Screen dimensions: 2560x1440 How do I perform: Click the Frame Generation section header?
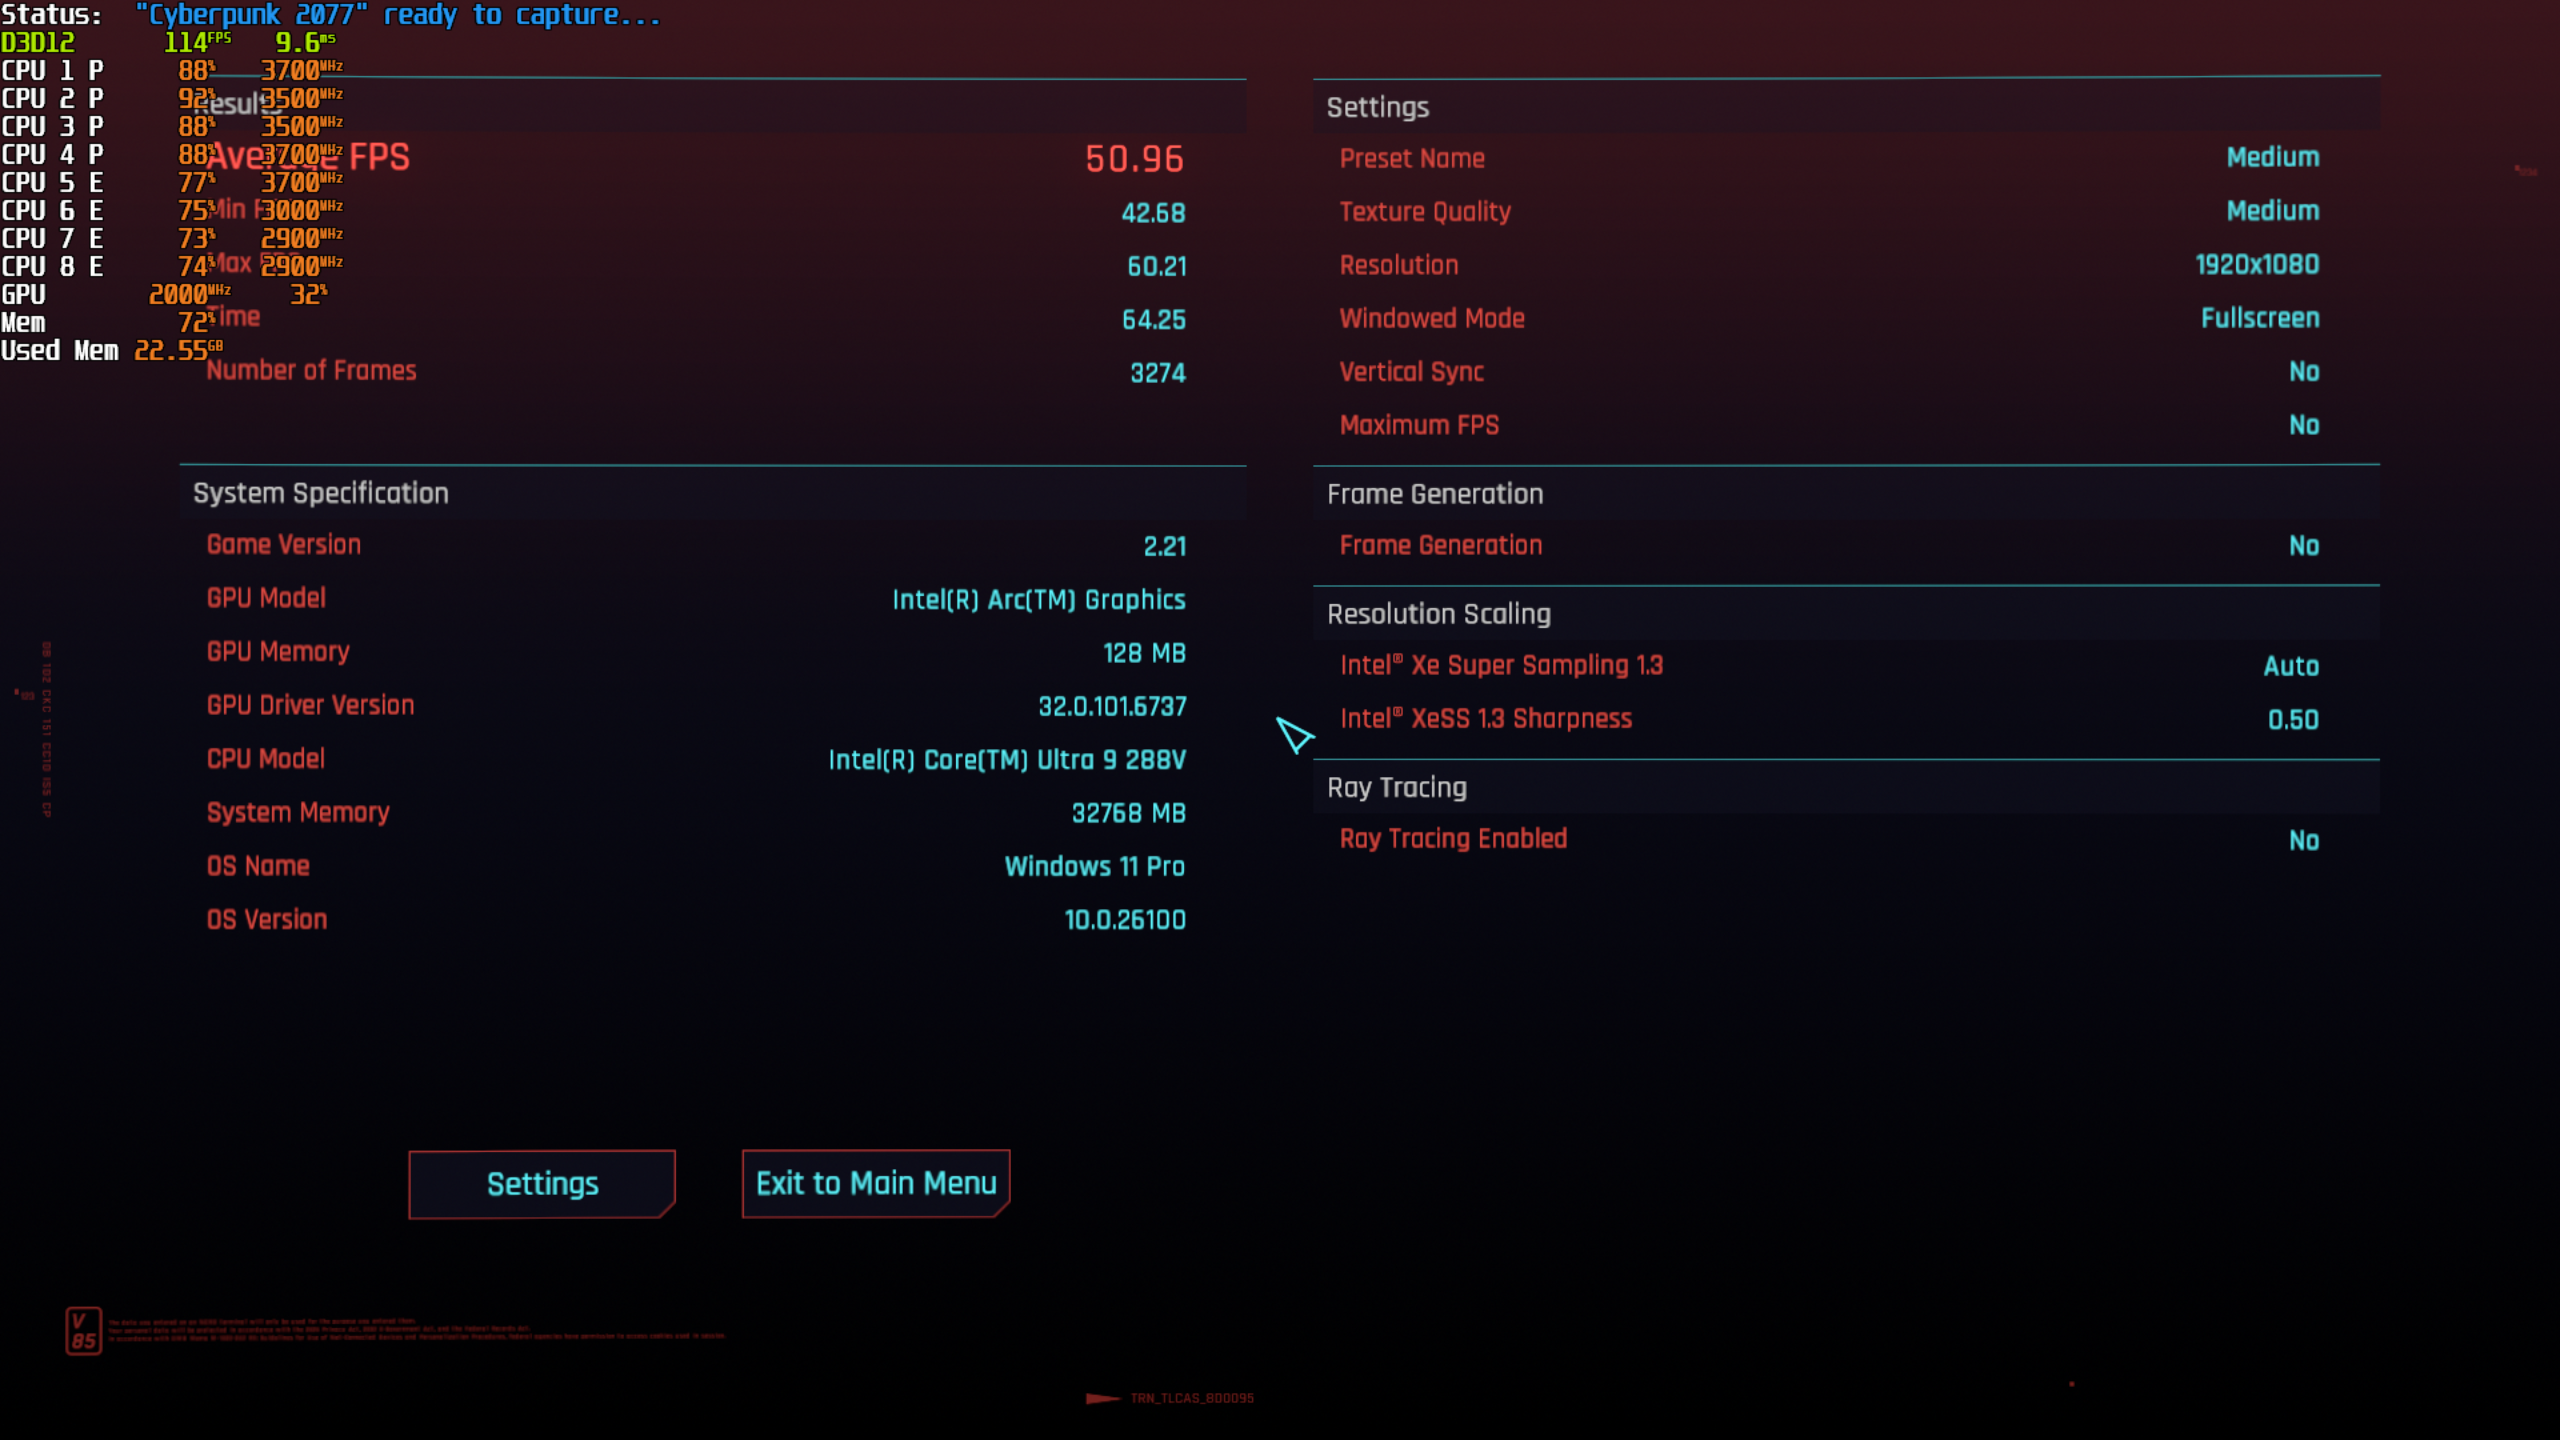pos(1435,494)
